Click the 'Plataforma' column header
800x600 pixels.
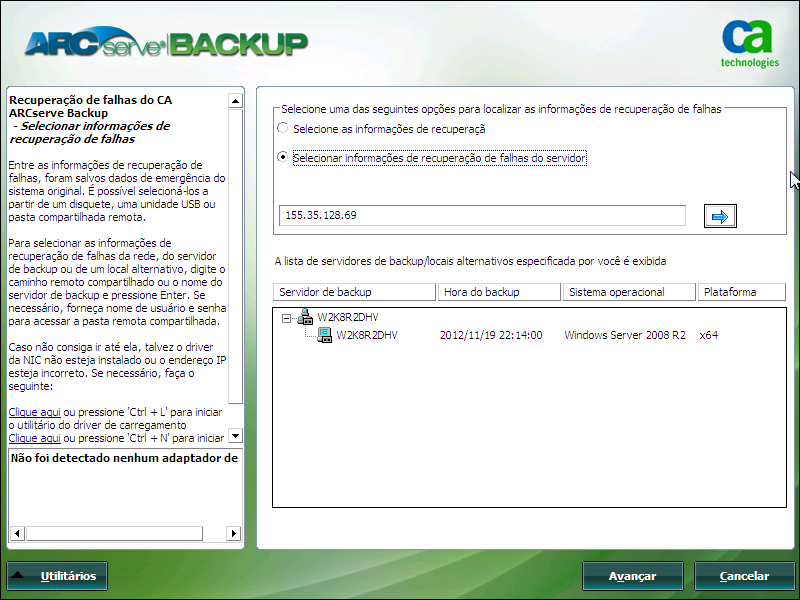(742, 292)
